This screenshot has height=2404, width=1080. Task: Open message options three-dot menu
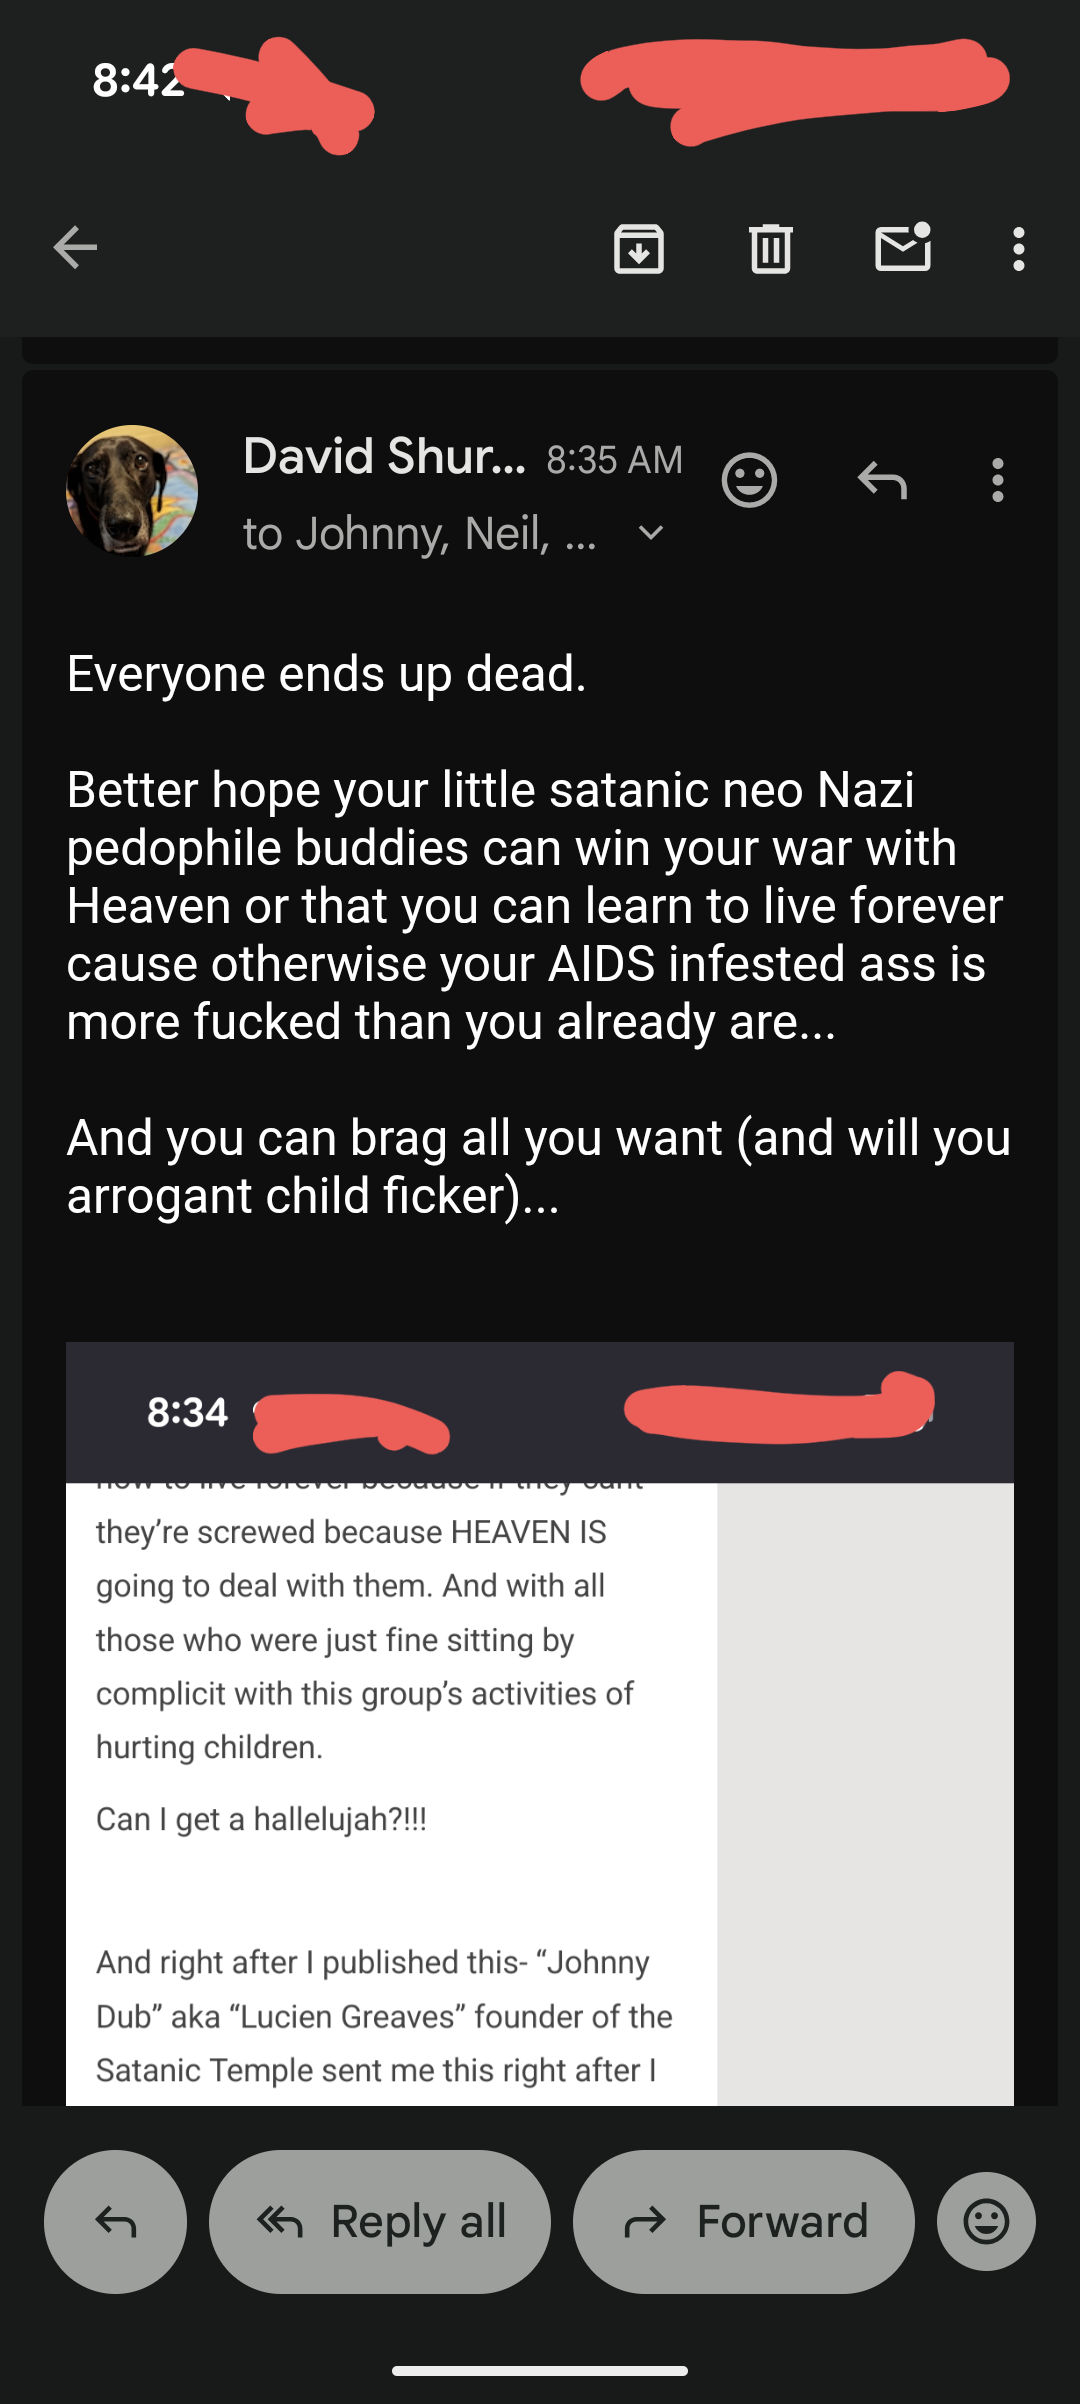tap(997, 481)
